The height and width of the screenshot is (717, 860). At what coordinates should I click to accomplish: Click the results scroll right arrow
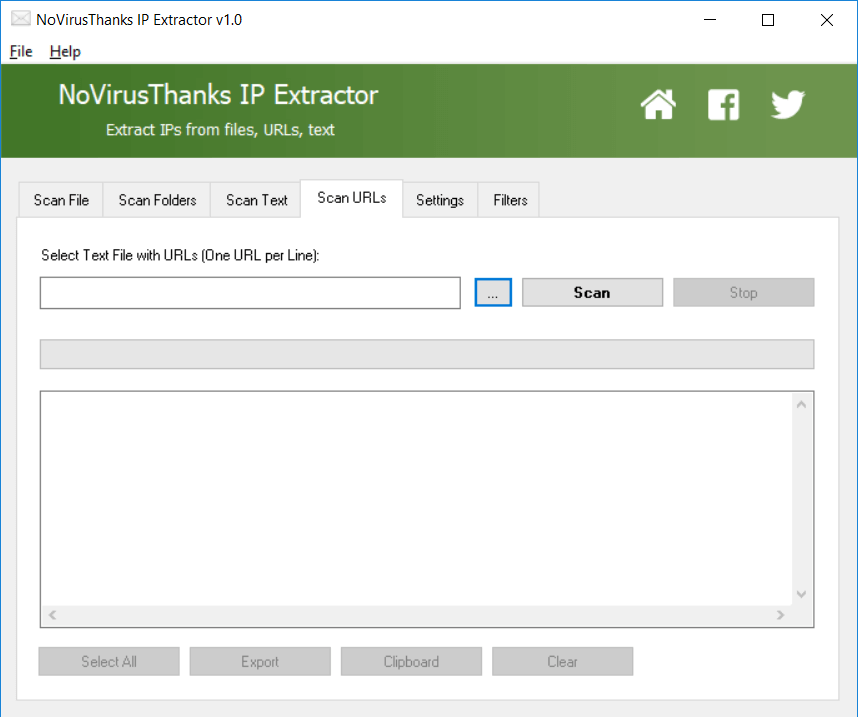(780, 615)
